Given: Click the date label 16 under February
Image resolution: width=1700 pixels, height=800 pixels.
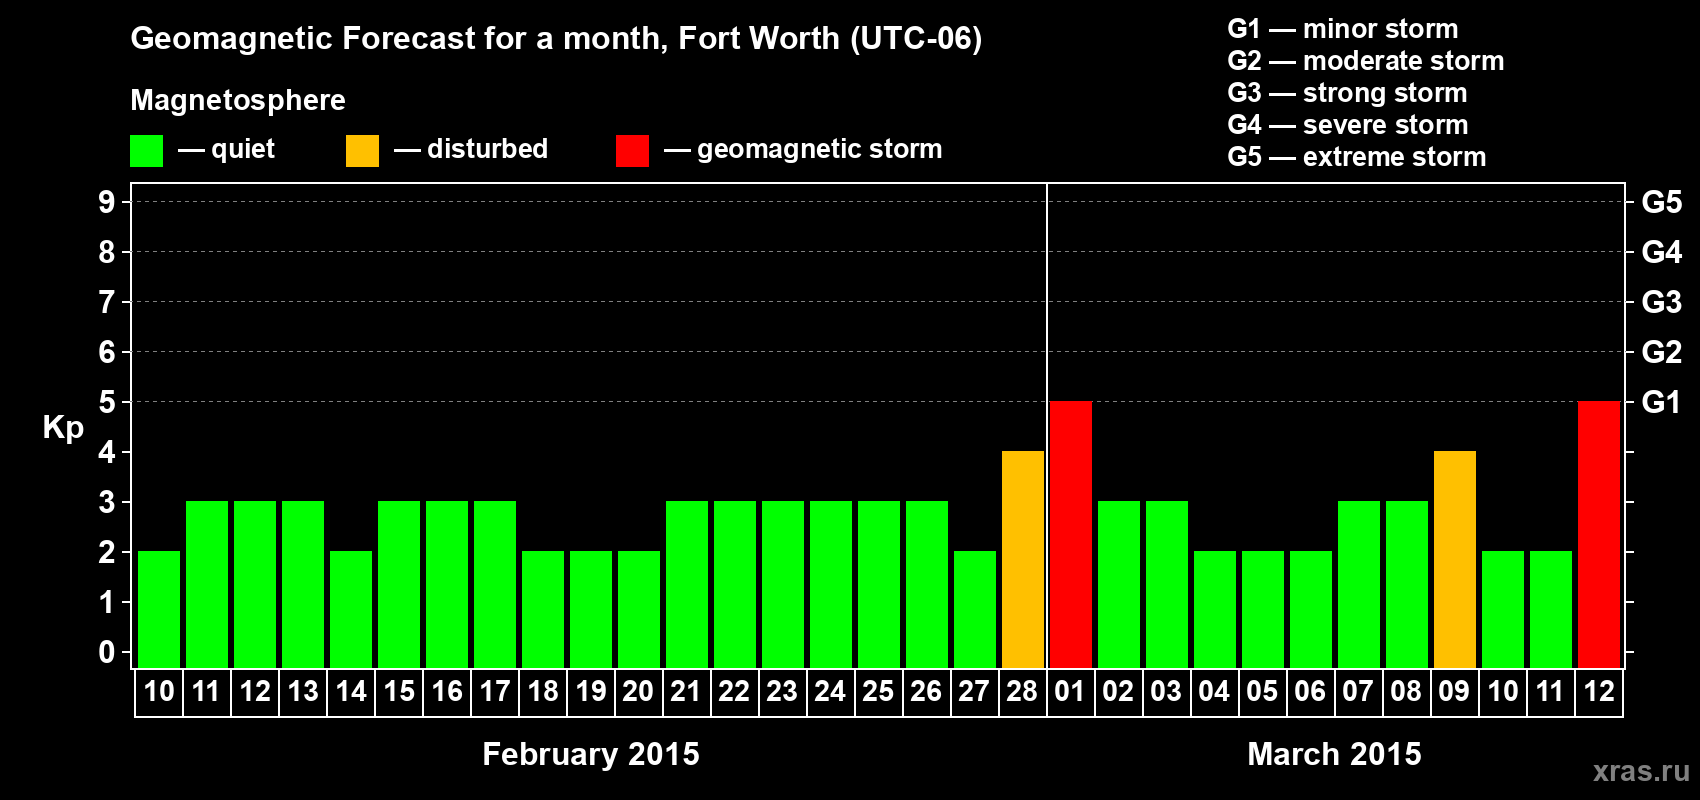Looking at the screenshot, I should tap(447, 692).
